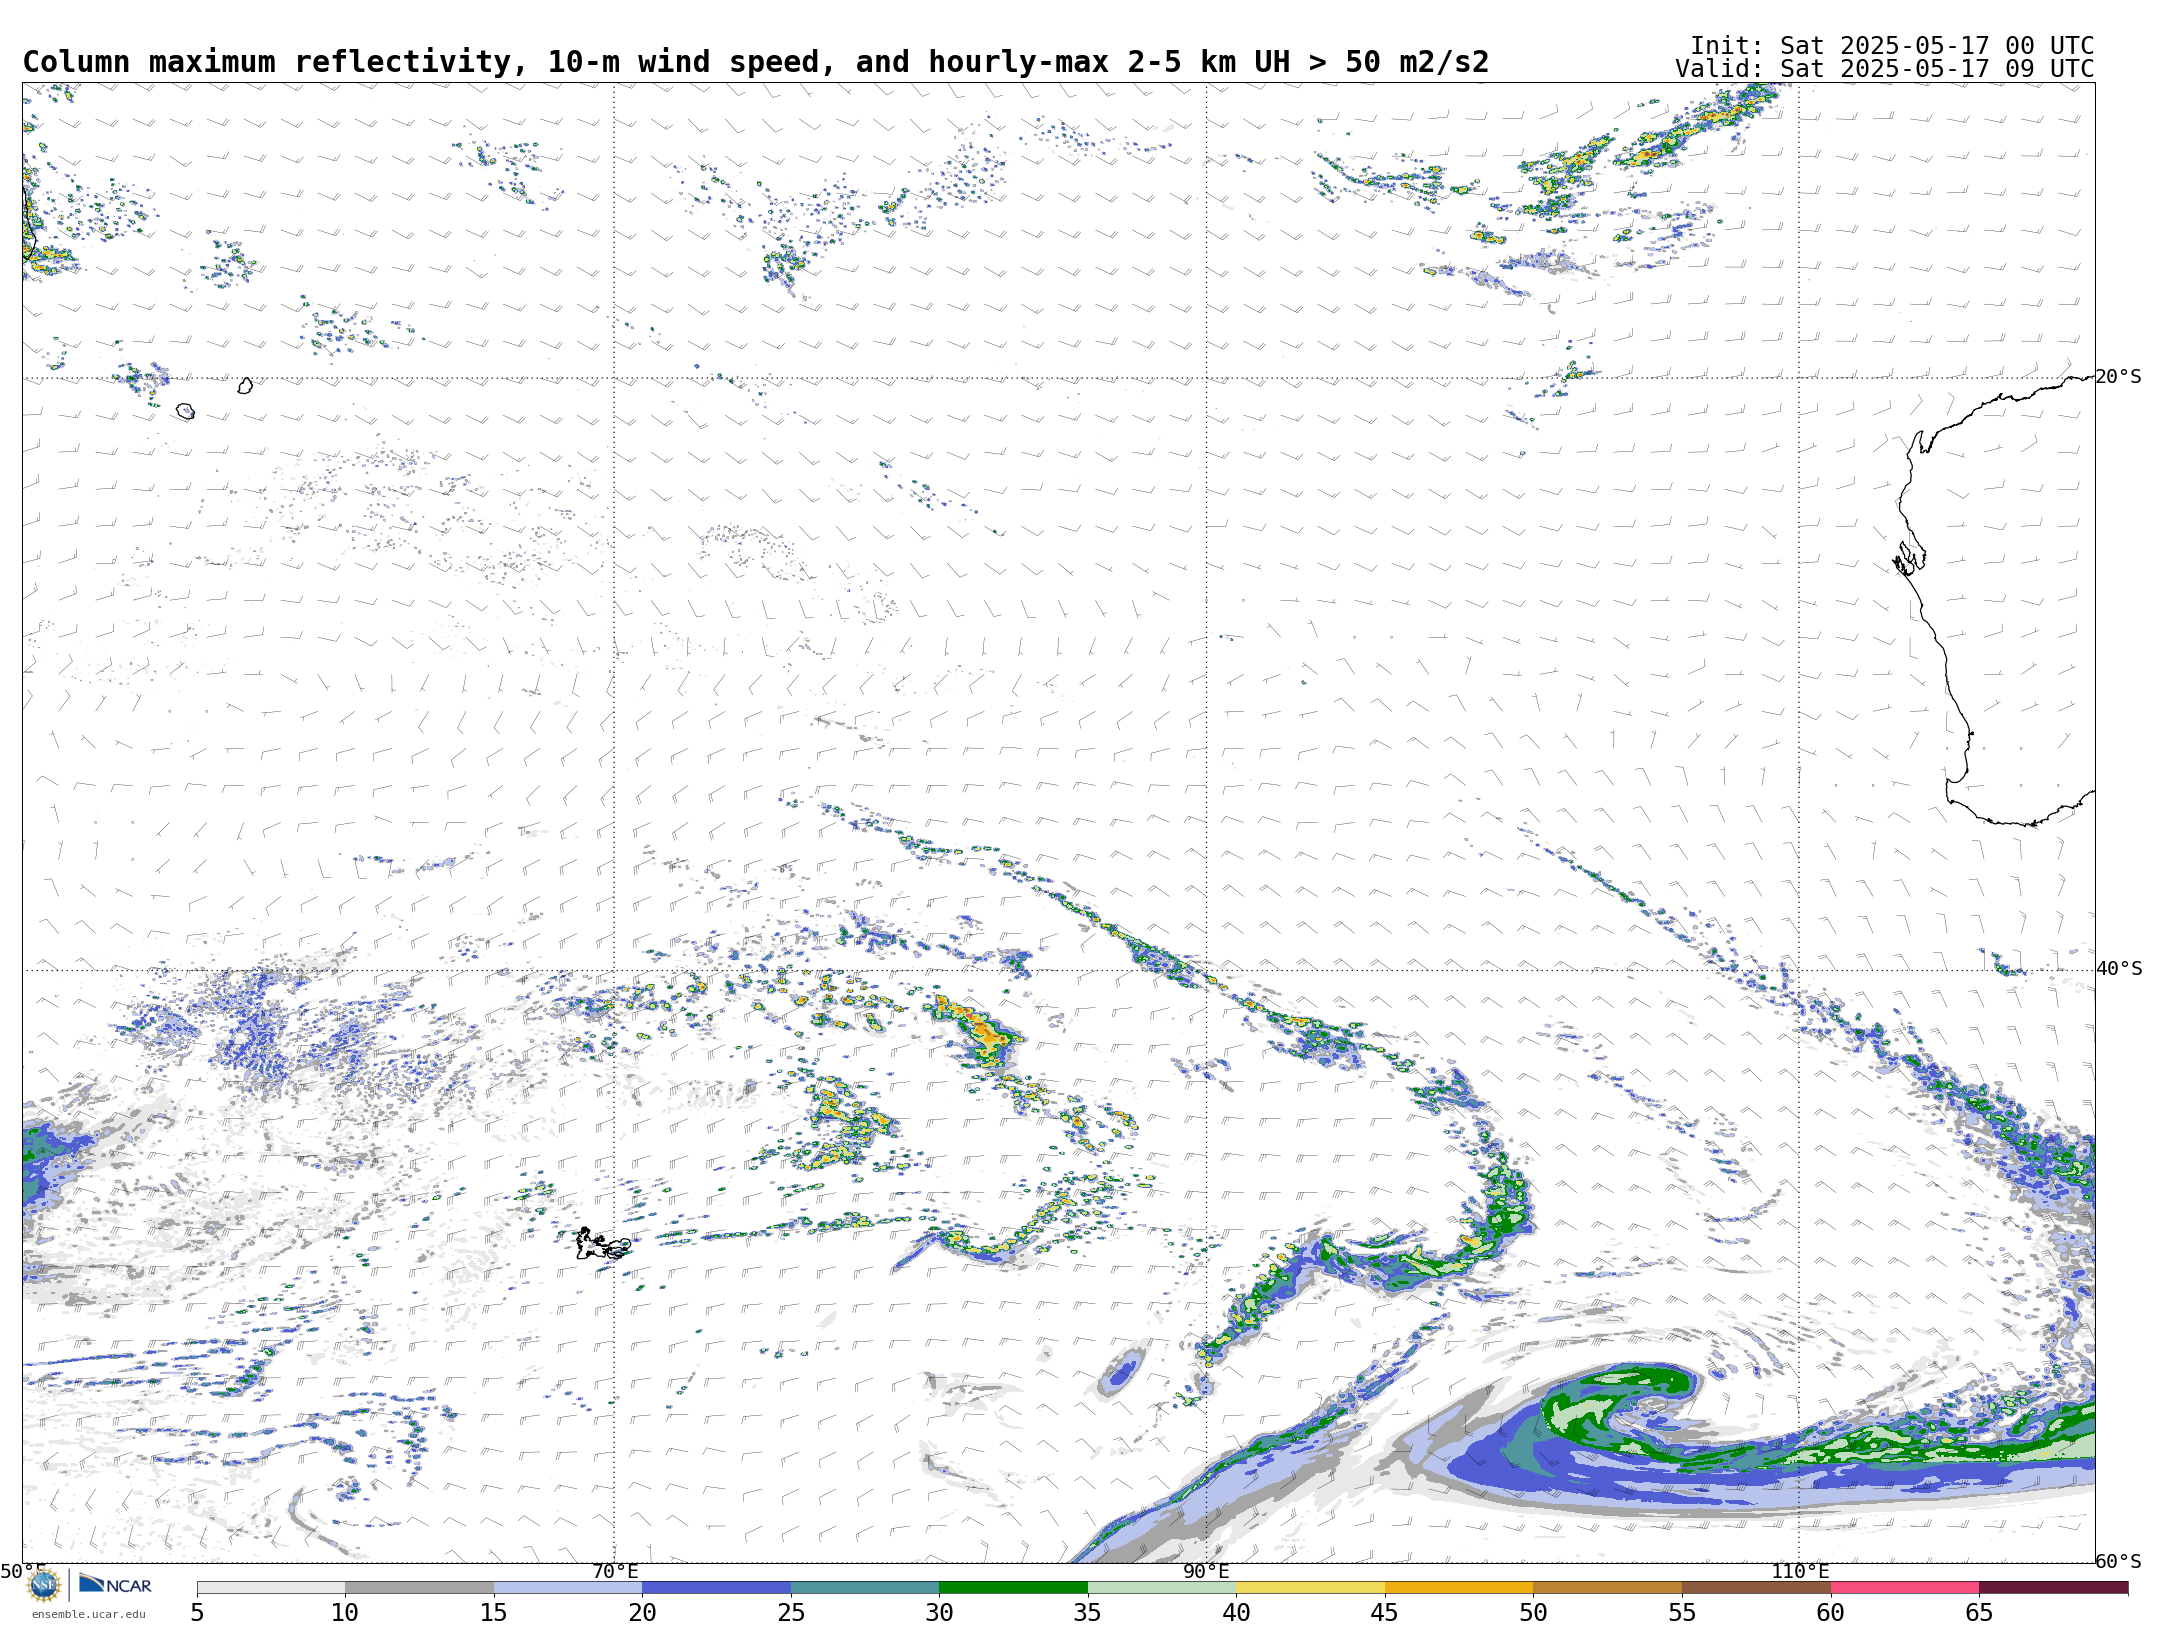Click the 60°S latitude label
Image resolution: width=2160 pixels, height=1626 pixels.
2119,1561
